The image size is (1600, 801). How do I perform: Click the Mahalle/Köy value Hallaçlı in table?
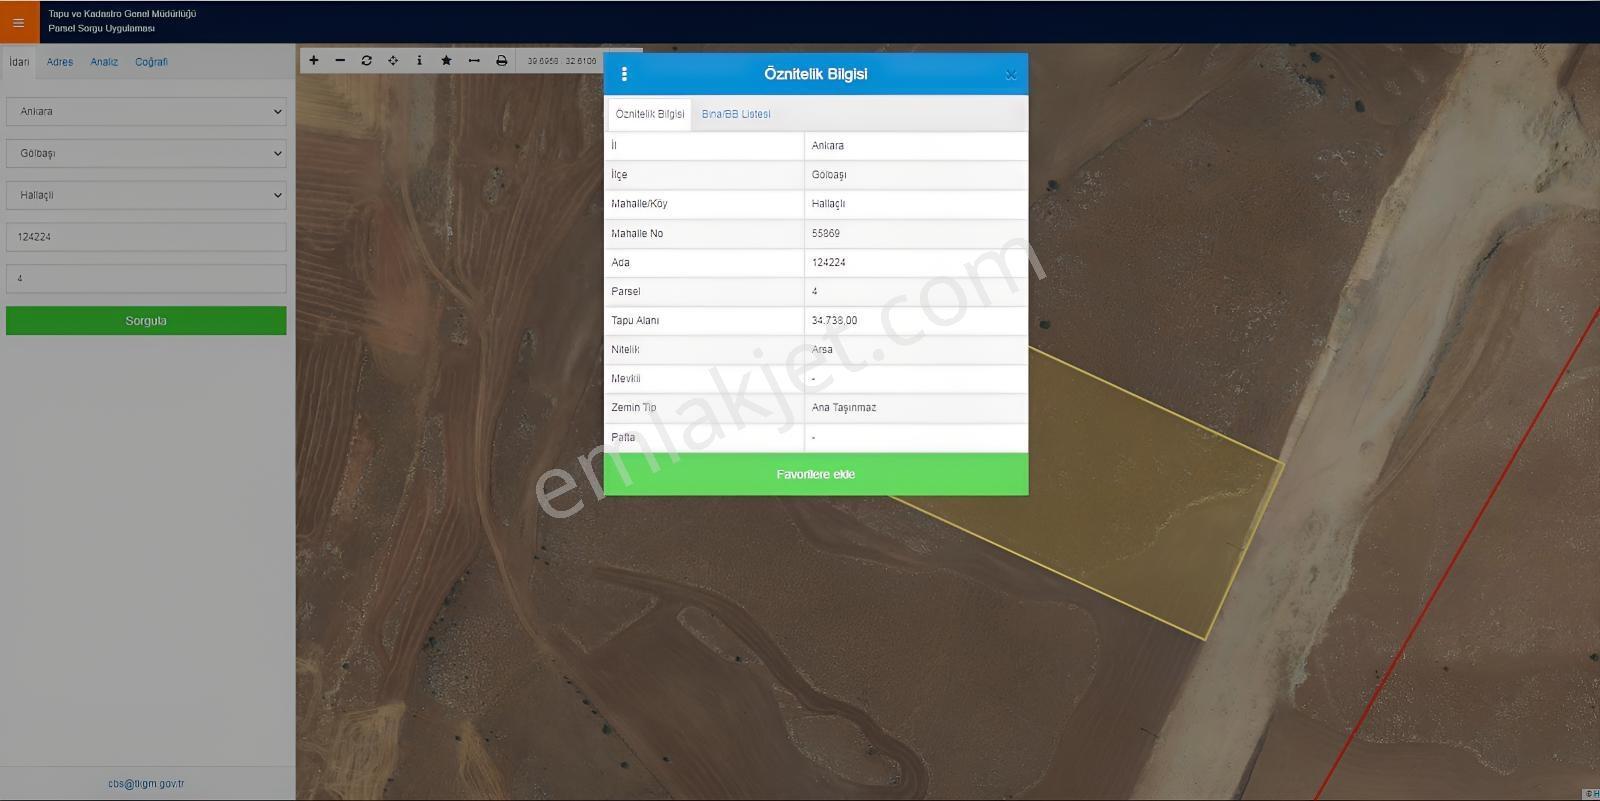tap(828, 204)
